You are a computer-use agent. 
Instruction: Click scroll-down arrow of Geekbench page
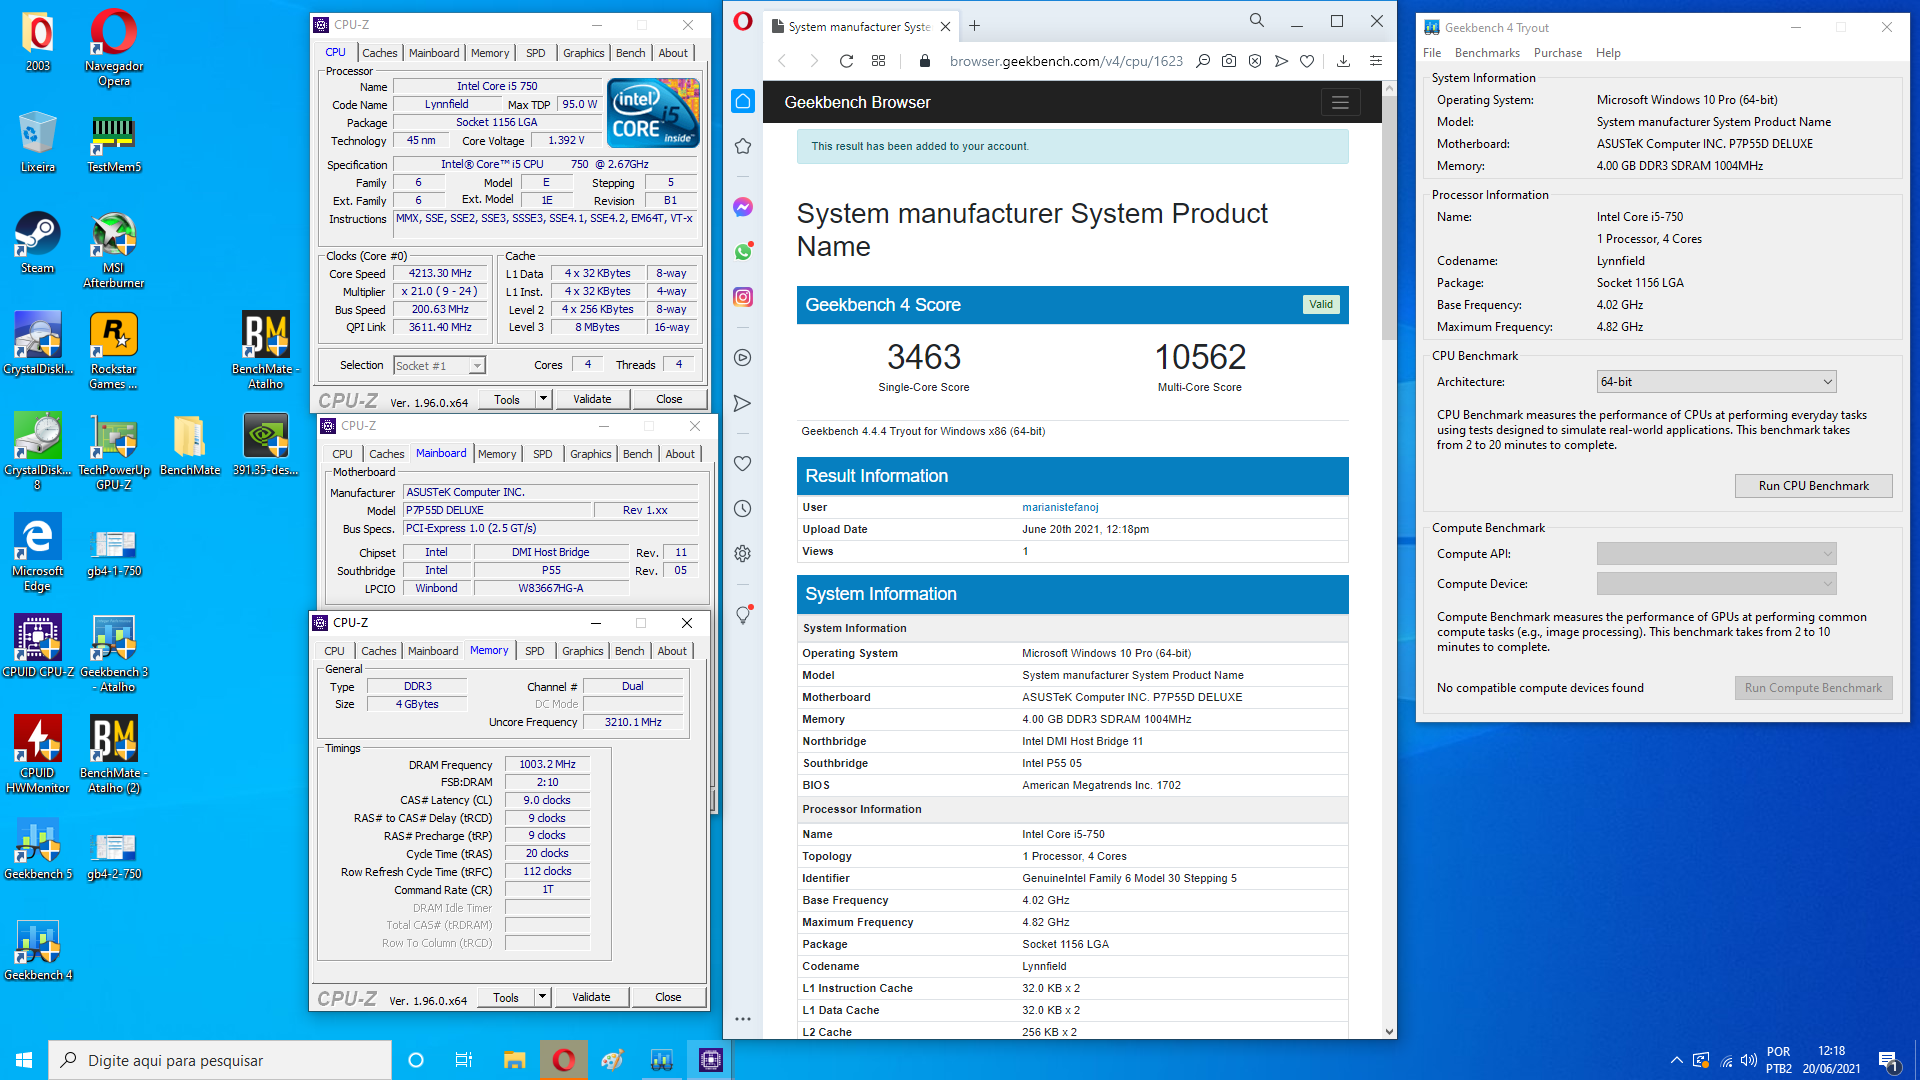1389,1031
